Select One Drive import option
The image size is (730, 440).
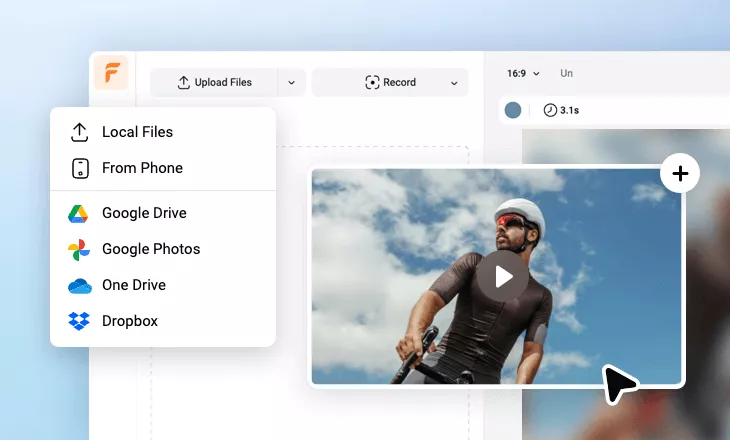point(163,285)
